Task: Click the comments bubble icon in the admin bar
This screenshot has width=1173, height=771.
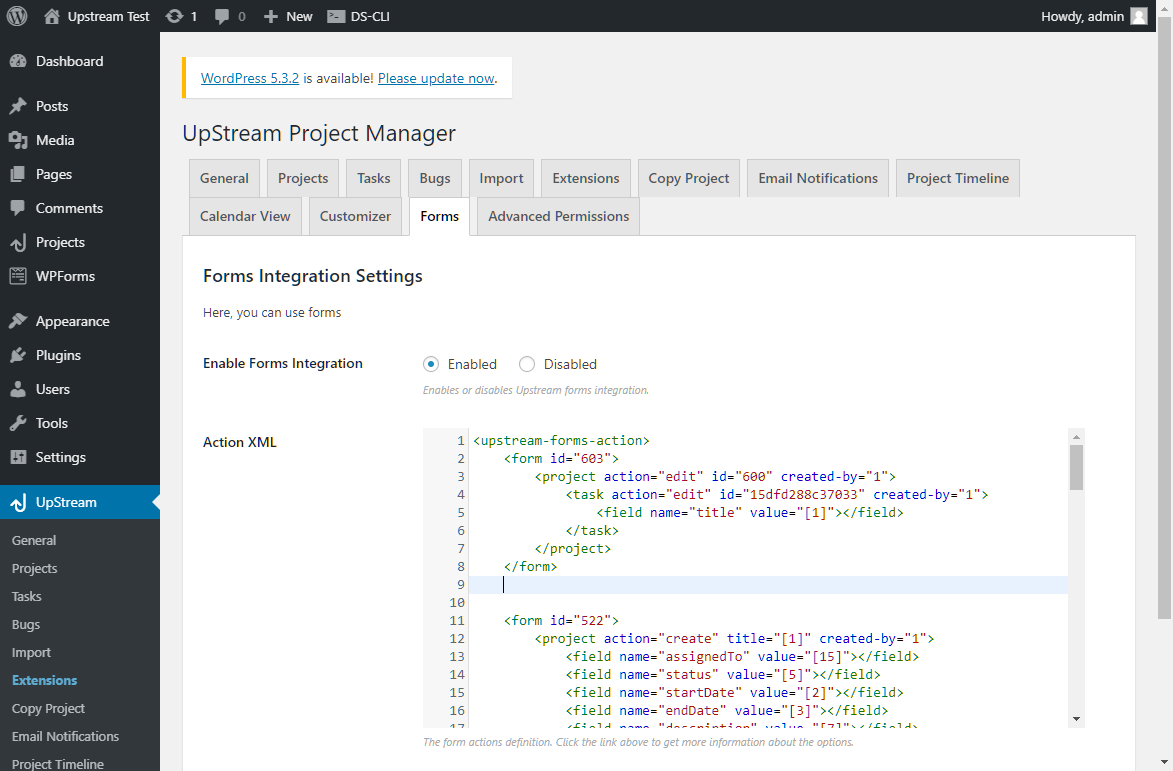Action: (x=228, y=15)
